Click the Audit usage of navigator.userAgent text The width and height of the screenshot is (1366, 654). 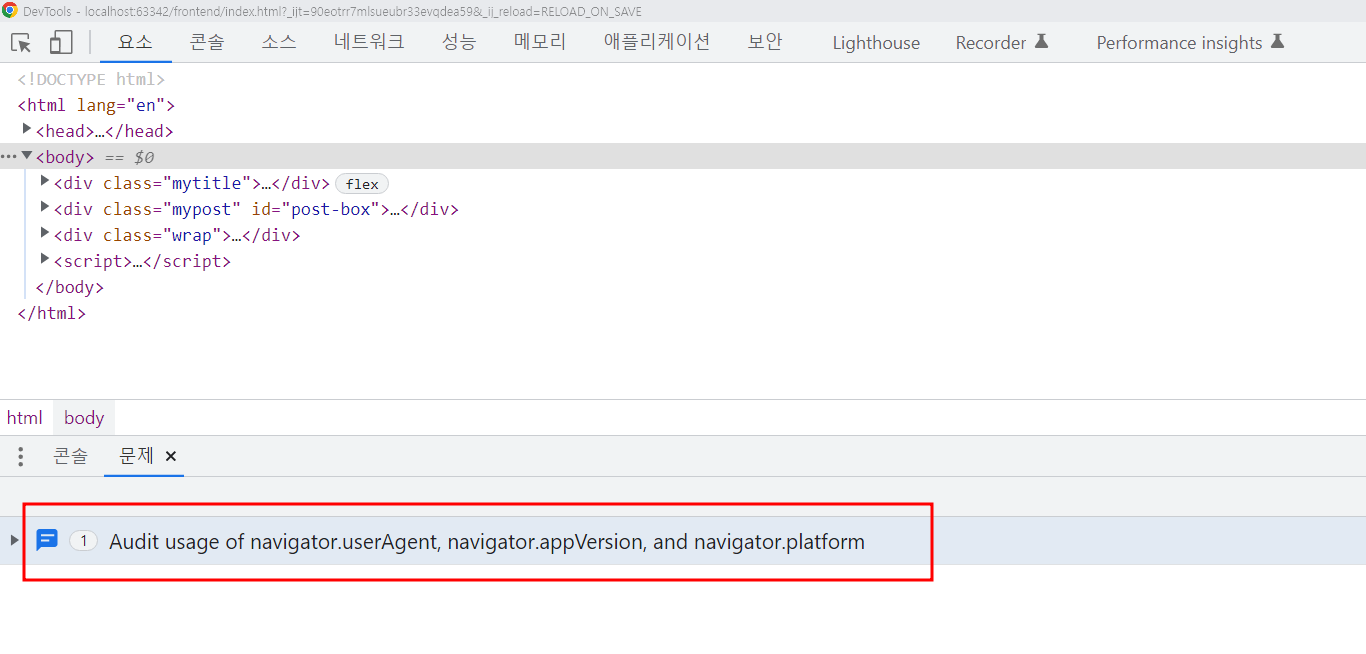[x=487, y=542]
